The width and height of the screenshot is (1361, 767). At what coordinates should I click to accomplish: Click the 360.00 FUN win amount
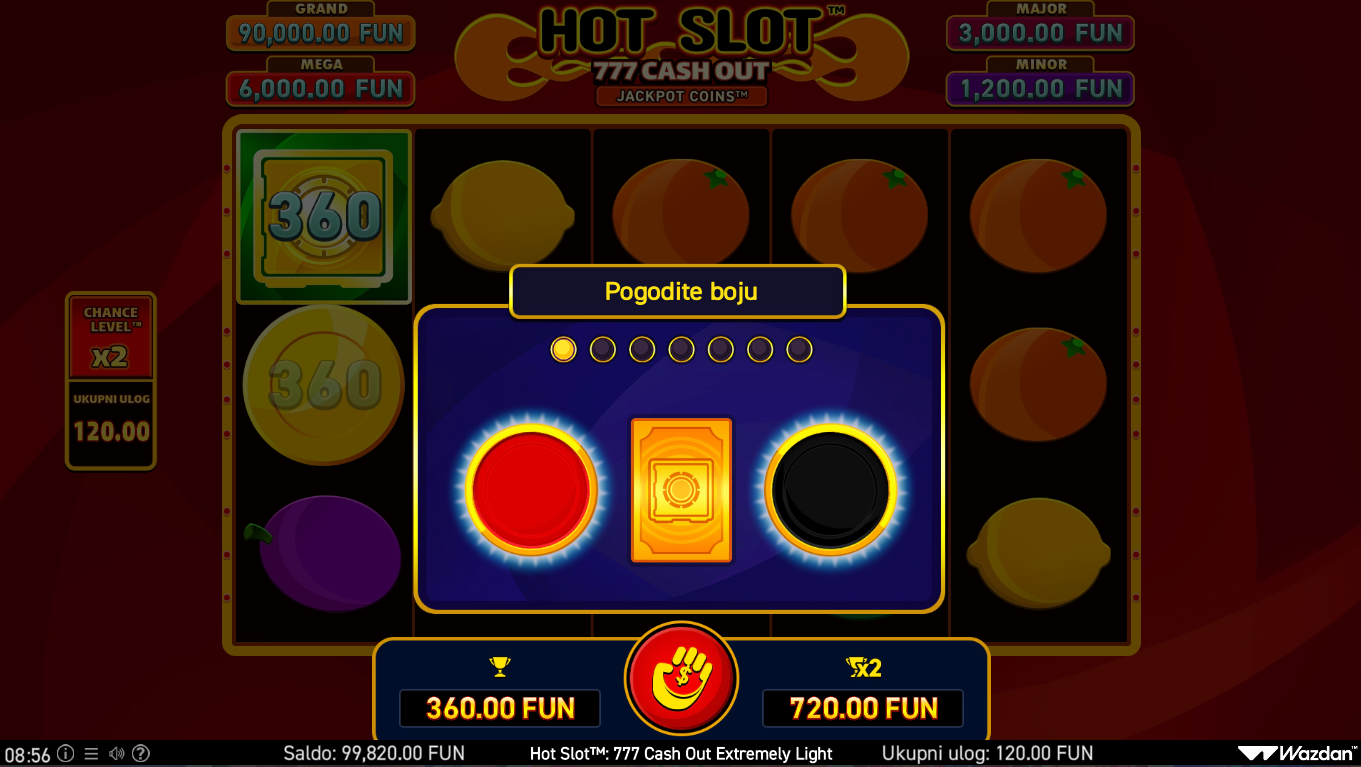coord(500,708)
